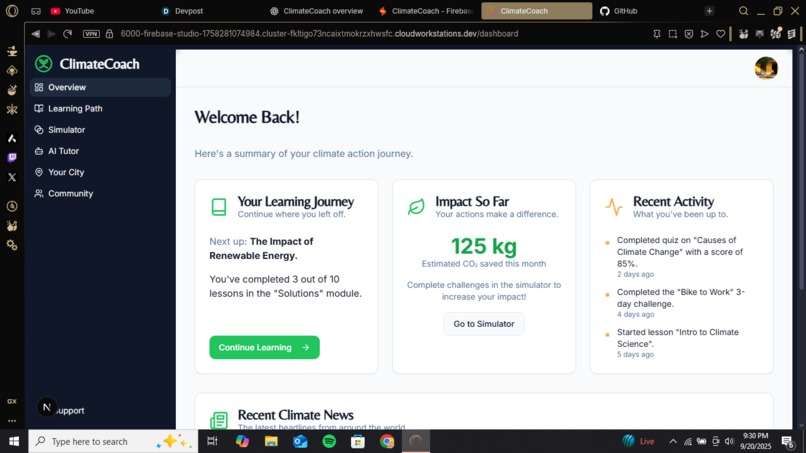Open the Wi-Fi network tray icon
Screen dimensions: 806x453
(x=687, y=441)
